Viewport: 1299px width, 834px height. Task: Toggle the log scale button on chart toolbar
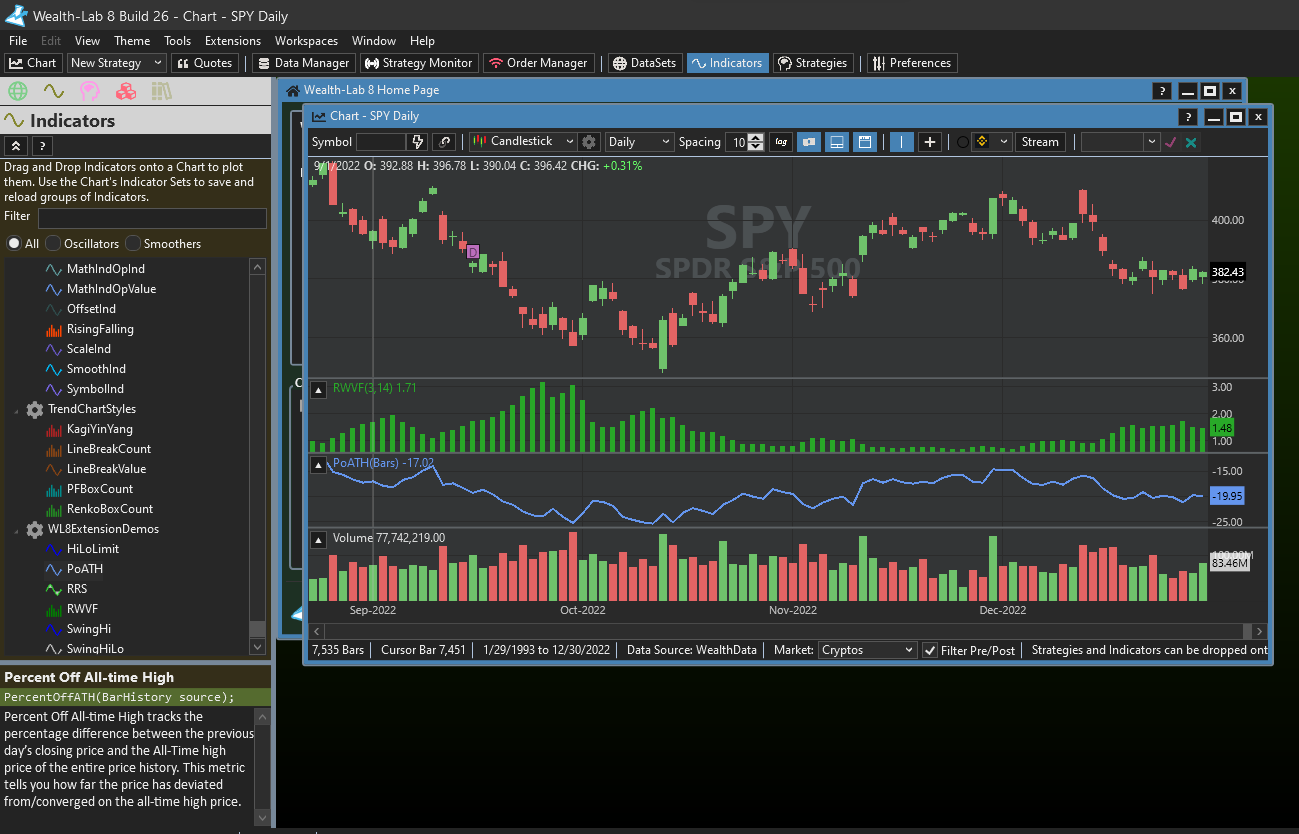[x=781, y=142]
